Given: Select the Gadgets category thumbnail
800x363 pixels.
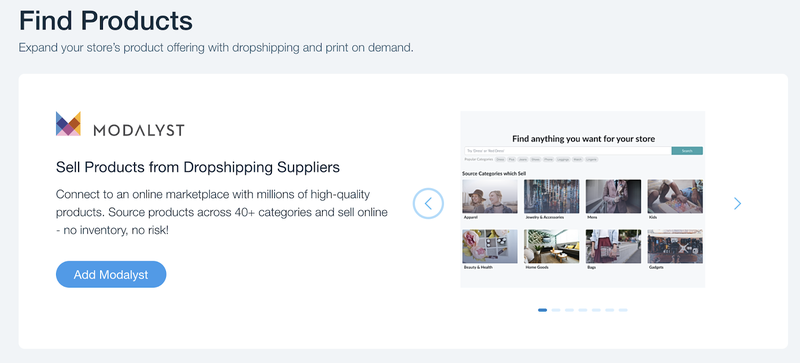Looking at the screenshot, I should [x=675, y=246].
